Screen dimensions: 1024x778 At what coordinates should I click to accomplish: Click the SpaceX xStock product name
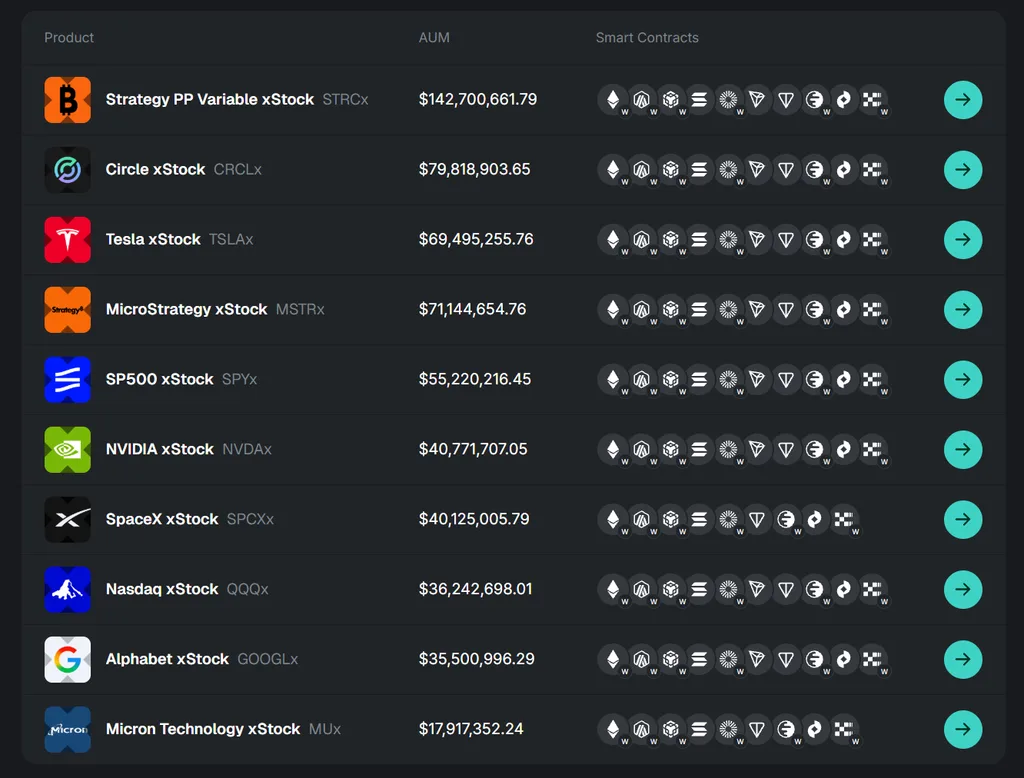point(162,519)
